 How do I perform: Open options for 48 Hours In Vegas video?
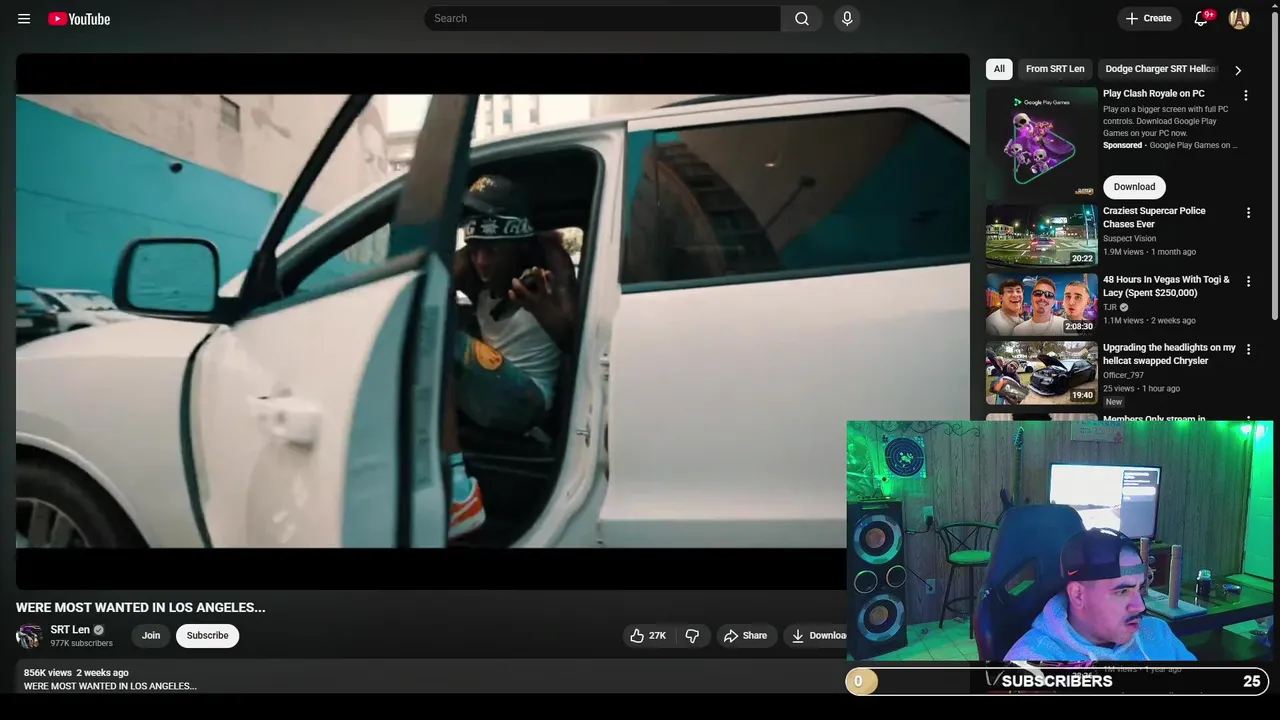(x=1248, y=282)
